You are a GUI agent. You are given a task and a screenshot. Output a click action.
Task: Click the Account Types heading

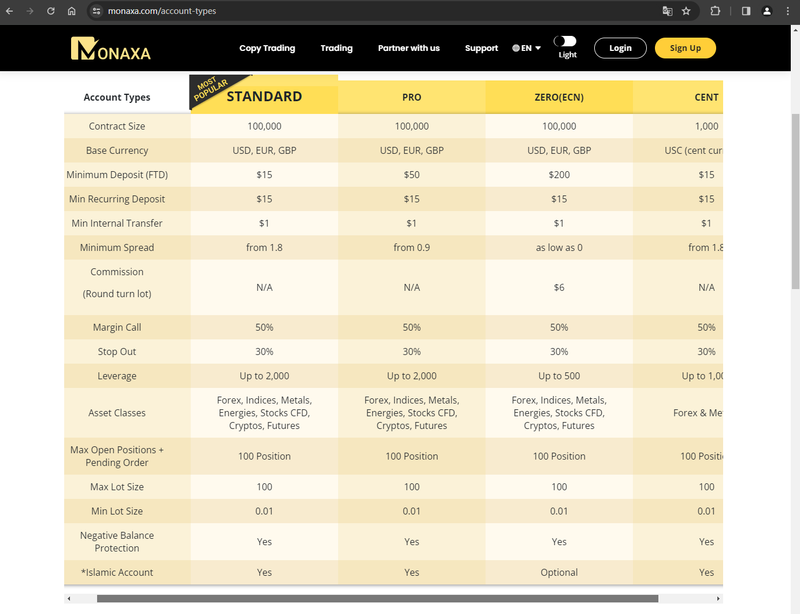pyautogui.click(x=117, y=97)
